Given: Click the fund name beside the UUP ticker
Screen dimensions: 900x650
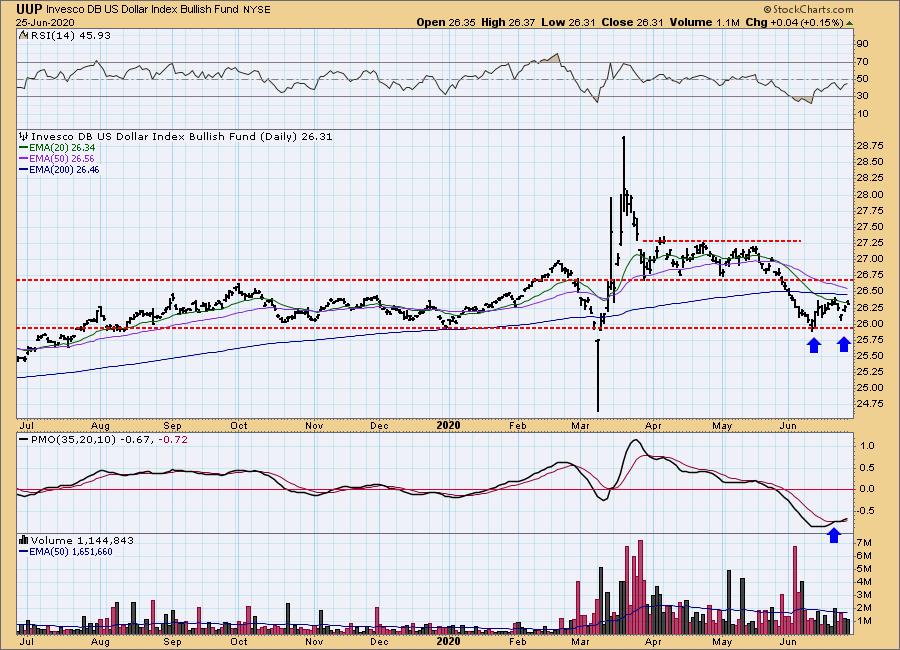Looking at the screenshot, I should (x=142, y=10).
